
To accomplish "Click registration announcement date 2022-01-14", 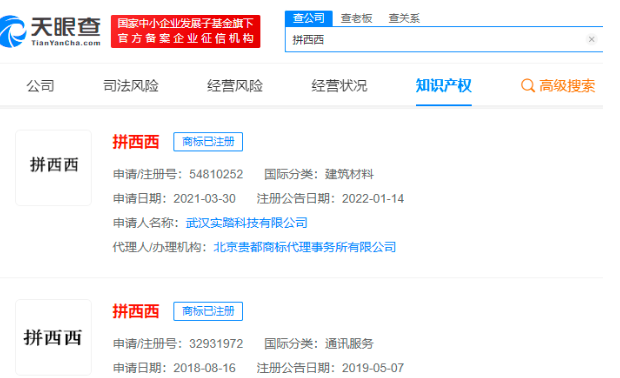I will [373, 198].
